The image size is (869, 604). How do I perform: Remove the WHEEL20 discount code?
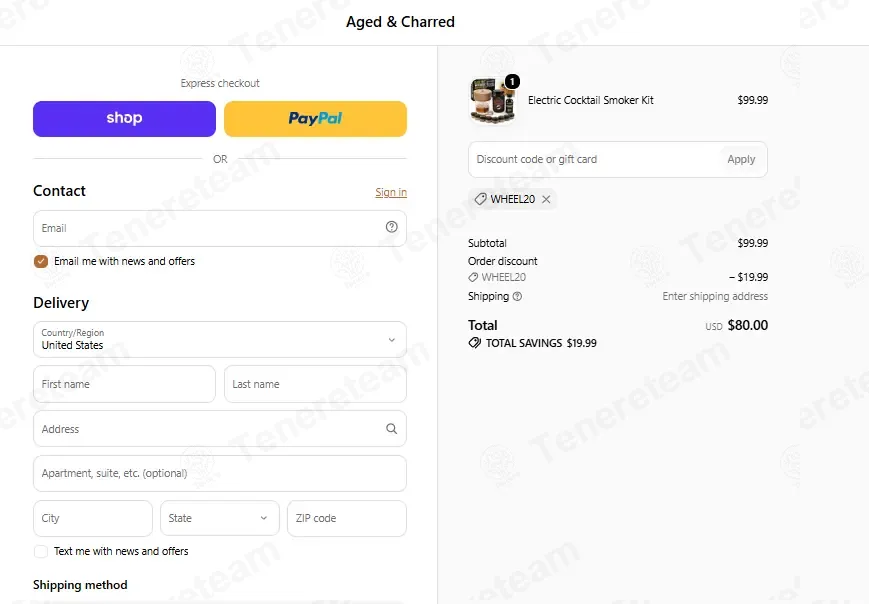(x=546, y=199)
